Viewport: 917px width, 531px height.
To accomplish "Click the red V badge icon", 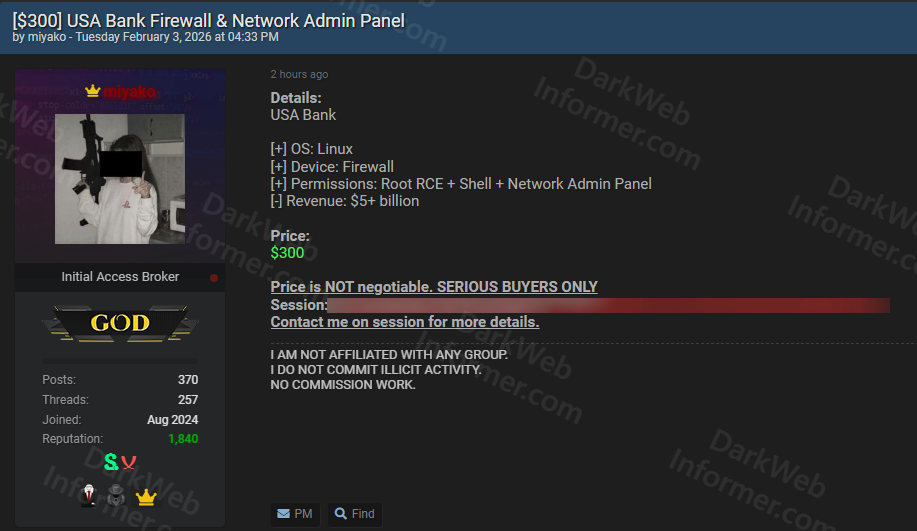I will 130,462.
